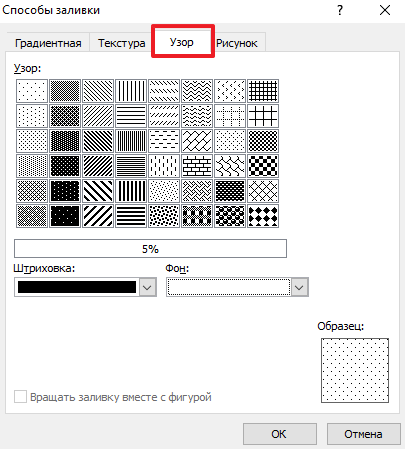
Task: Select the diagonal brick pattern
Action: click(x=197, y=141)
